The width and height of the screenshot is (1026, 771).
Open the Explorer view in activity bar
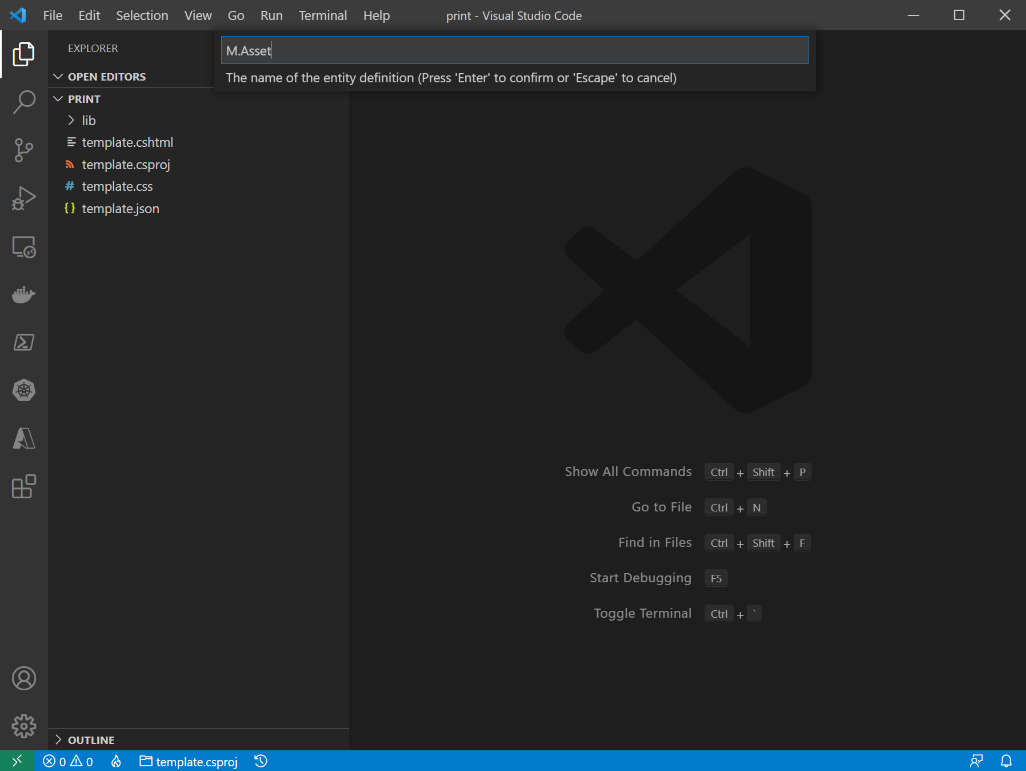coord(24,54)
